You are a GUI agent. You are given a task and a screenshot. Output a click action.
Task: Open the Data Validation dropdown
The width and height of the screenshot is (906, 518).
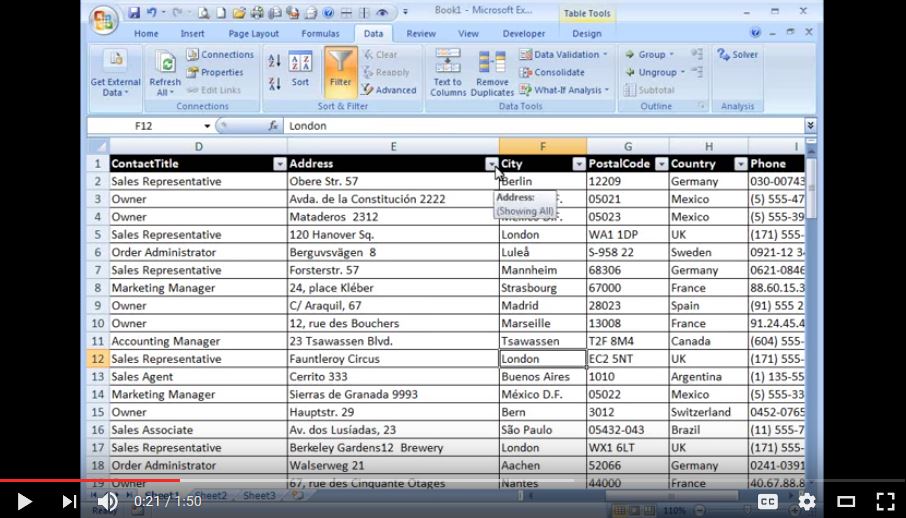tap(564, 54)
